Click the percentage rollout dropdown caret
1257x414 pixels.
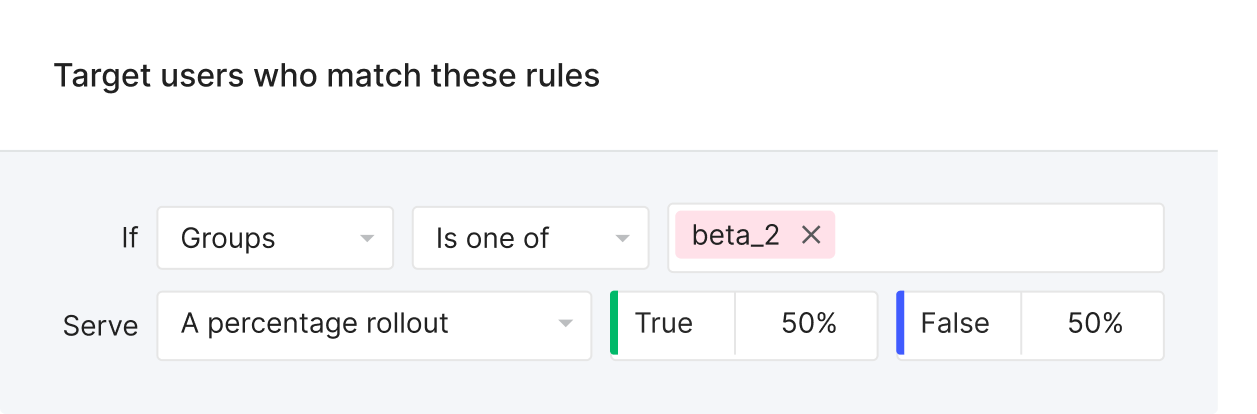565,324
